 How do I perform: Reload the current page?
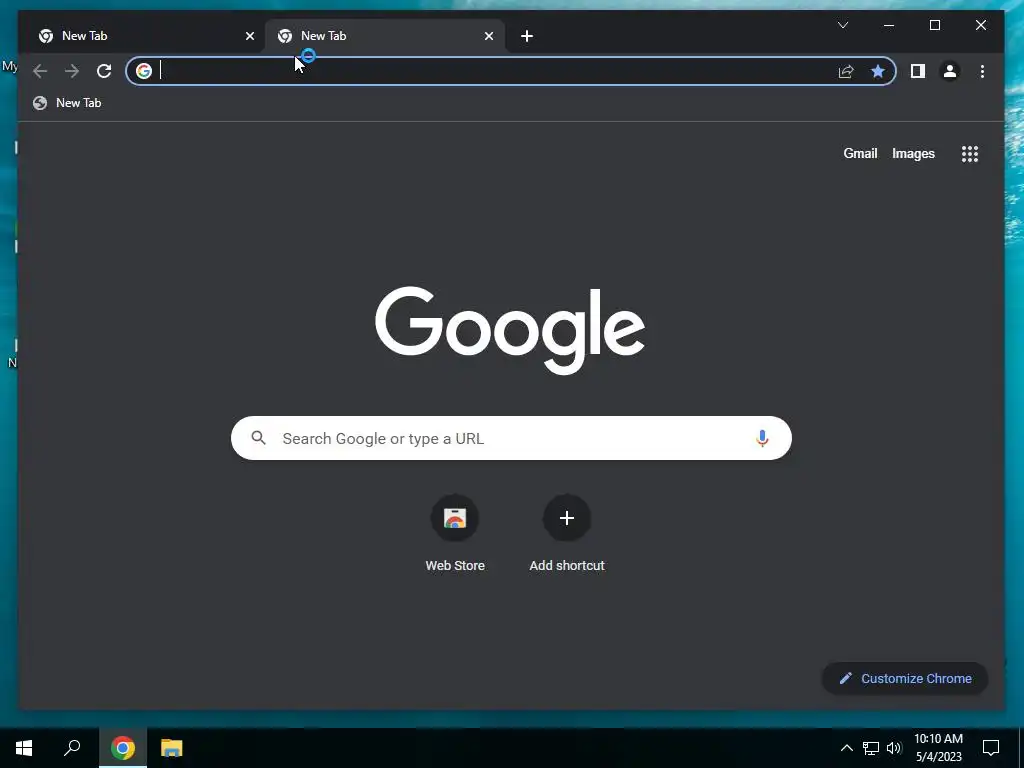104,71
